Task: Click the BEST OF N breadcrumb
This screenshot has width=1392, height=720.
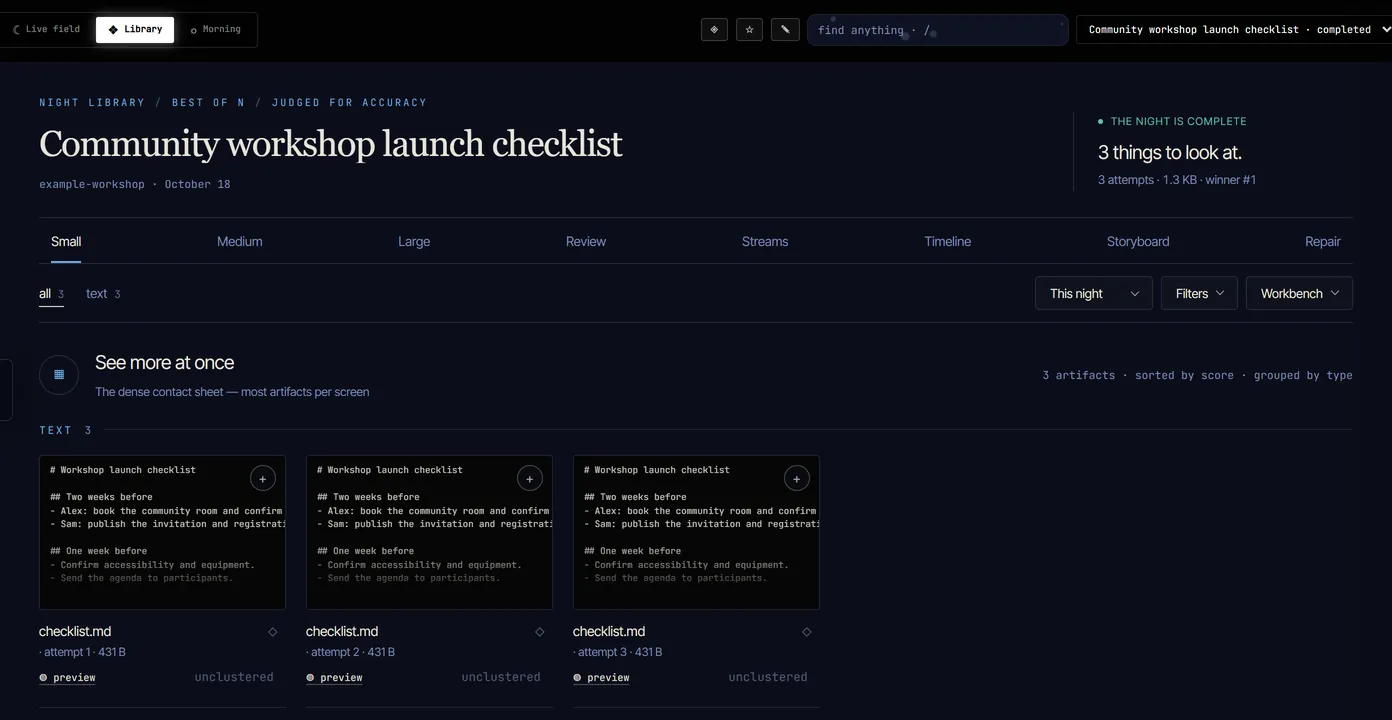Action: click(x=208, y=102)
